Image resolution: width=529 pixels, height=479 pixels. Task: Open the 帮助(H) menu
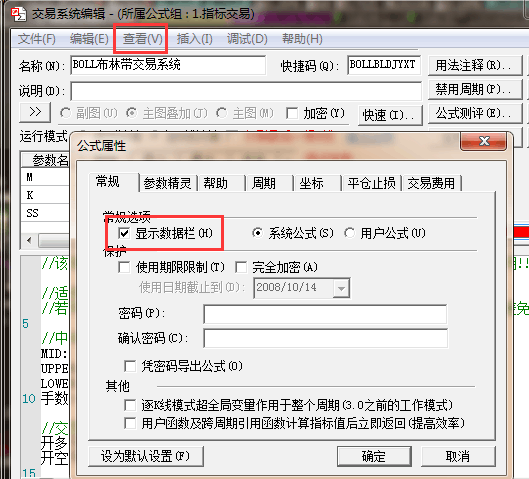pos(302,39)
